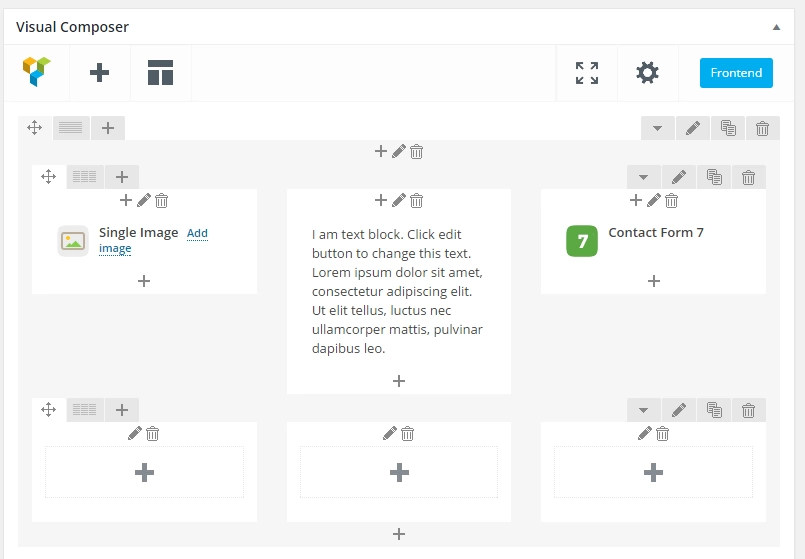Screen dimensions: 805x559
Task: Clone the outer row via top copy icon
Action: point(728,128)
